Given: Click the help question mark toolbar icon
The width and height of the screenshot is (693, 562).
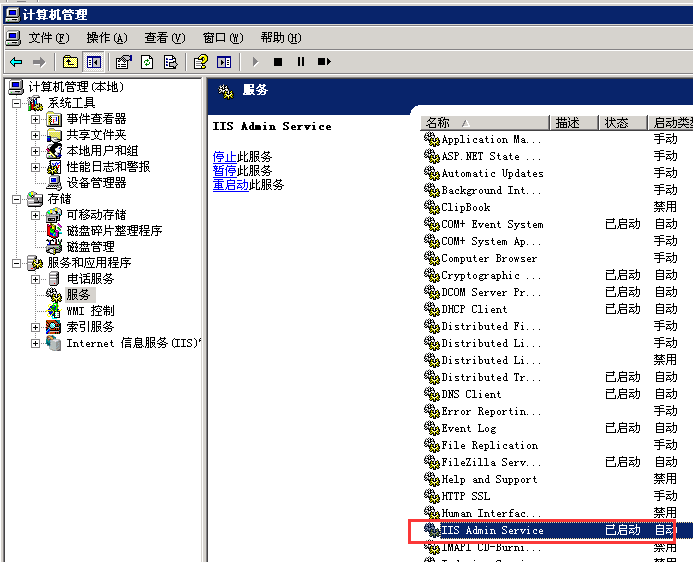Looking at the screenshot, I should point(201,62).
